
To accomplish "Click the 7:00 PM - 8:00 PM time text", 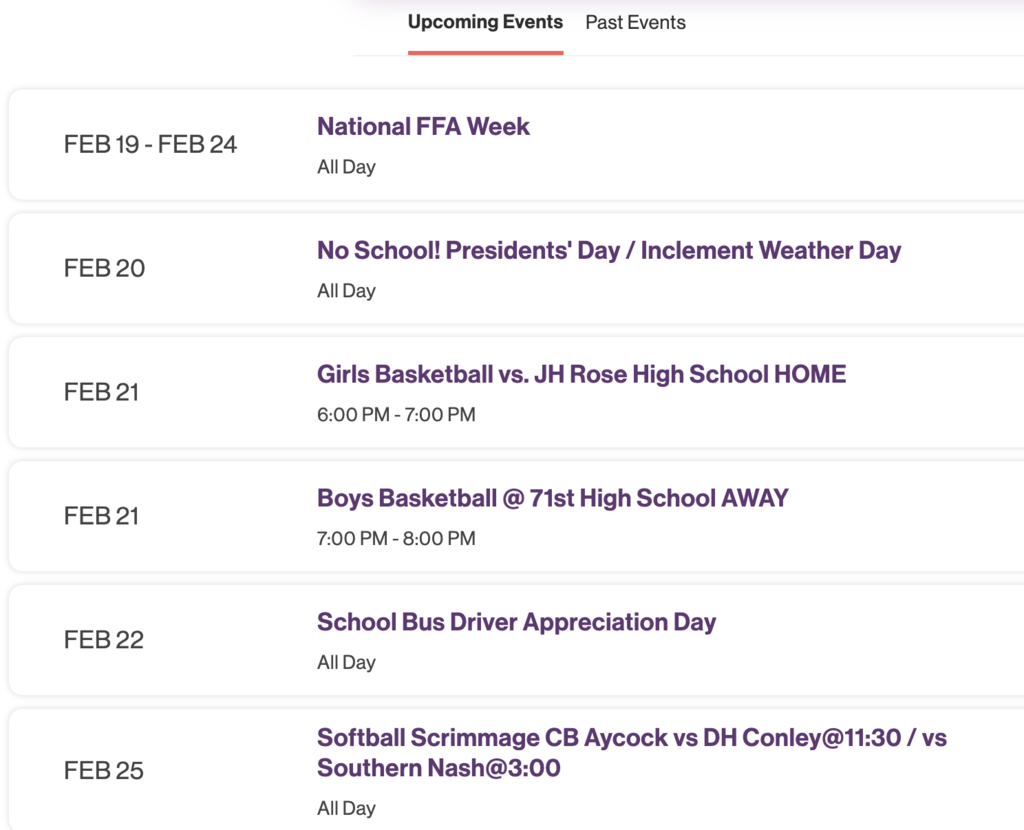I will pyautogui.click(x=396, y=538).
